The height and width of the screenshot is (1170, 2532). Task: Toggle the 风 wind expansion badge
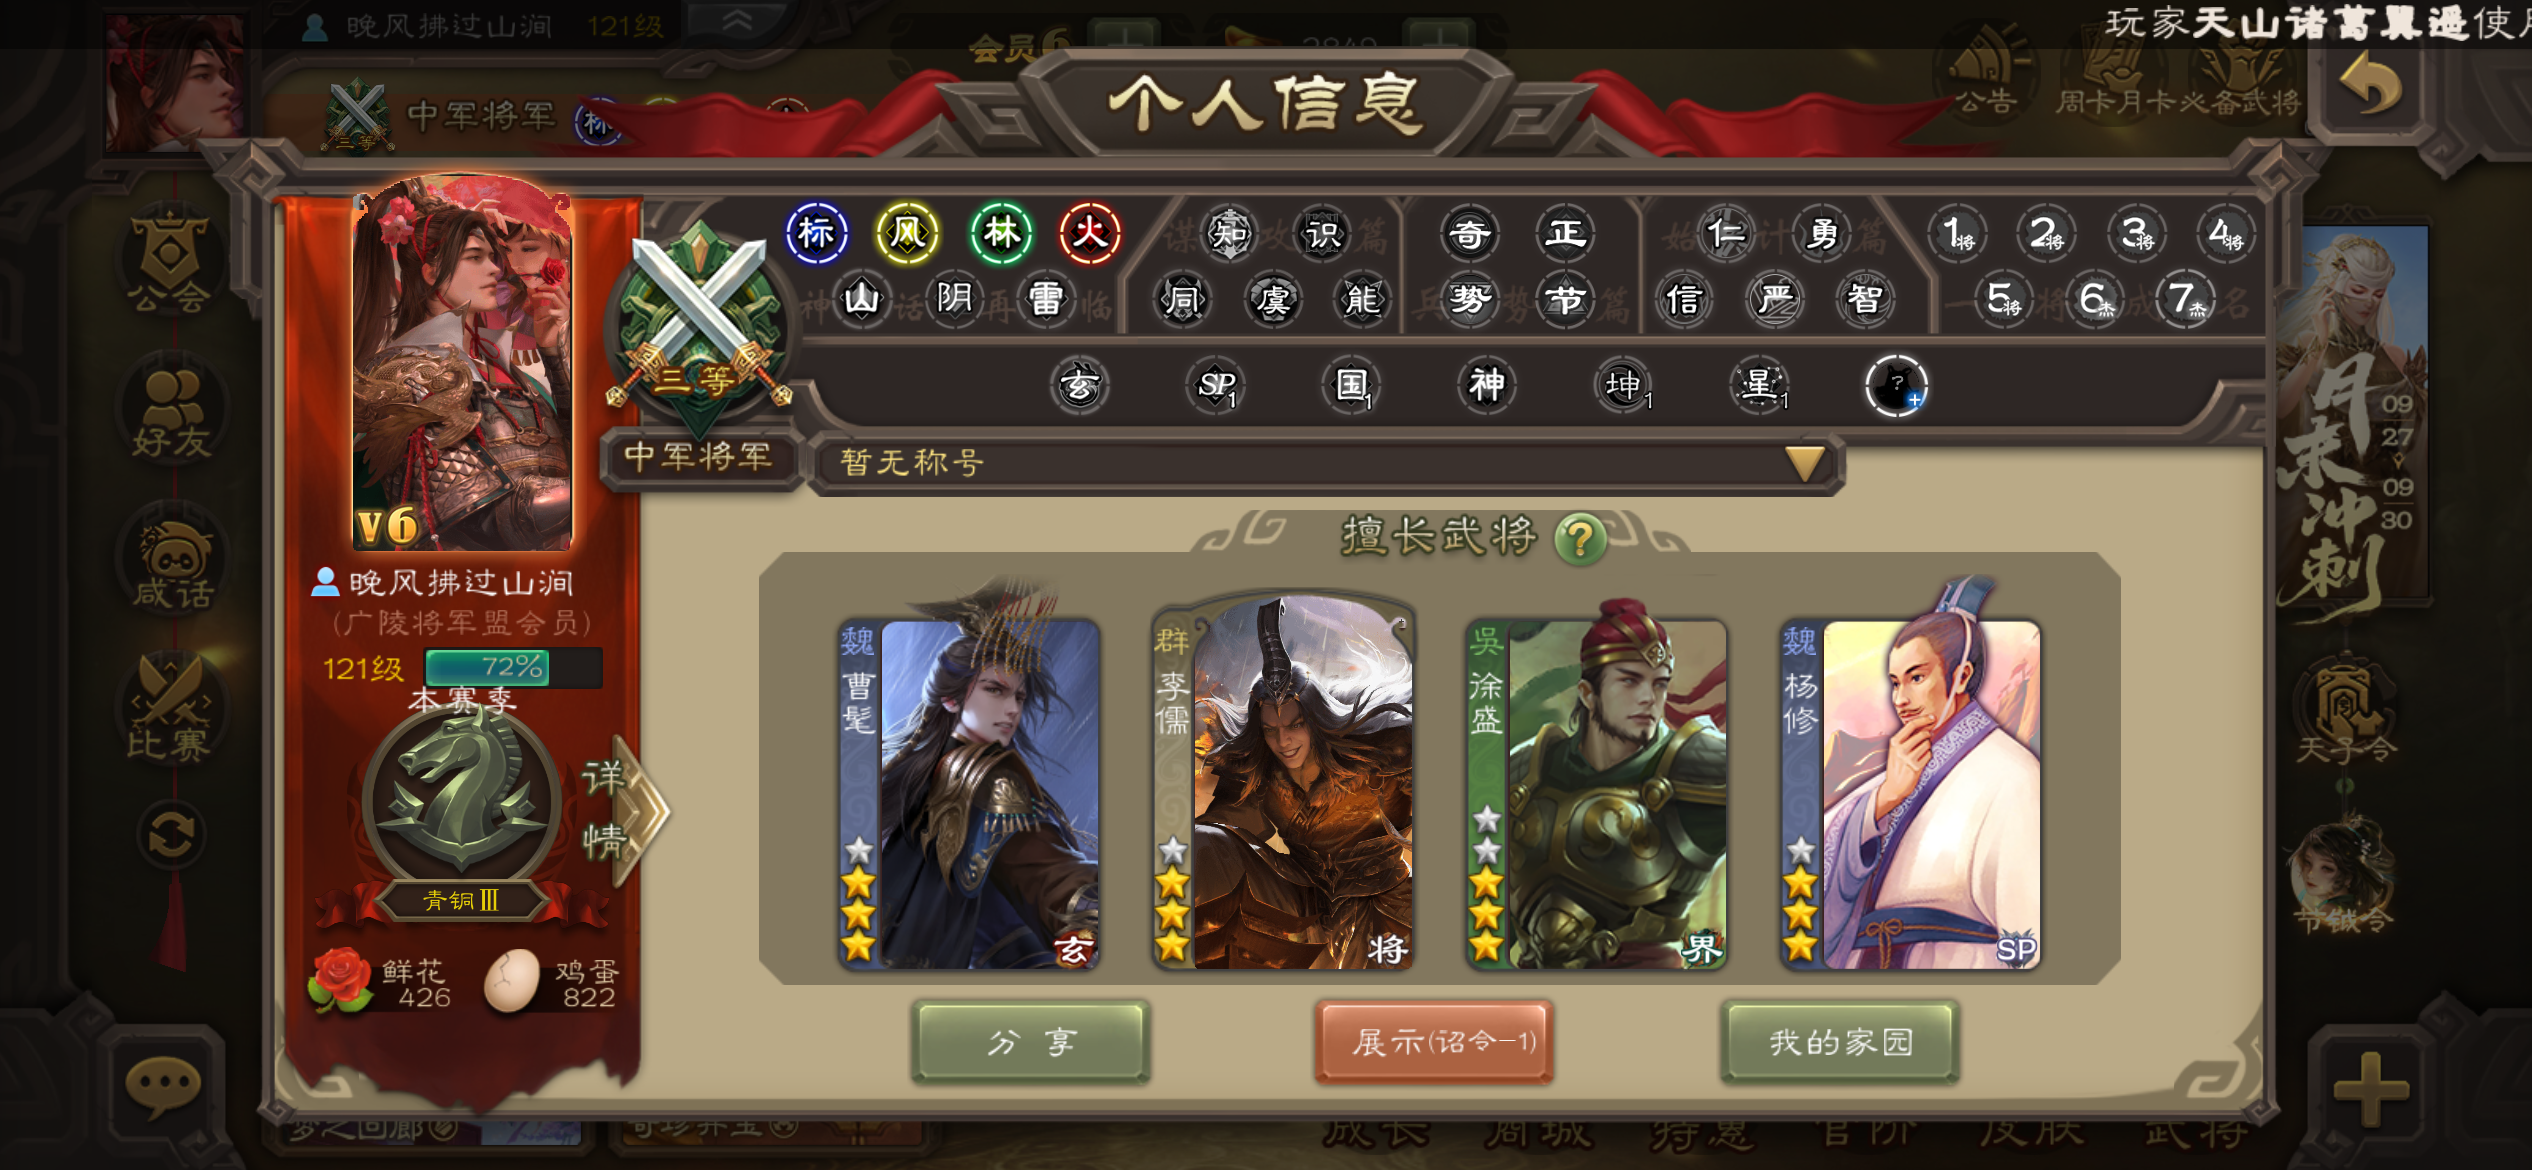tap(907, 233)
